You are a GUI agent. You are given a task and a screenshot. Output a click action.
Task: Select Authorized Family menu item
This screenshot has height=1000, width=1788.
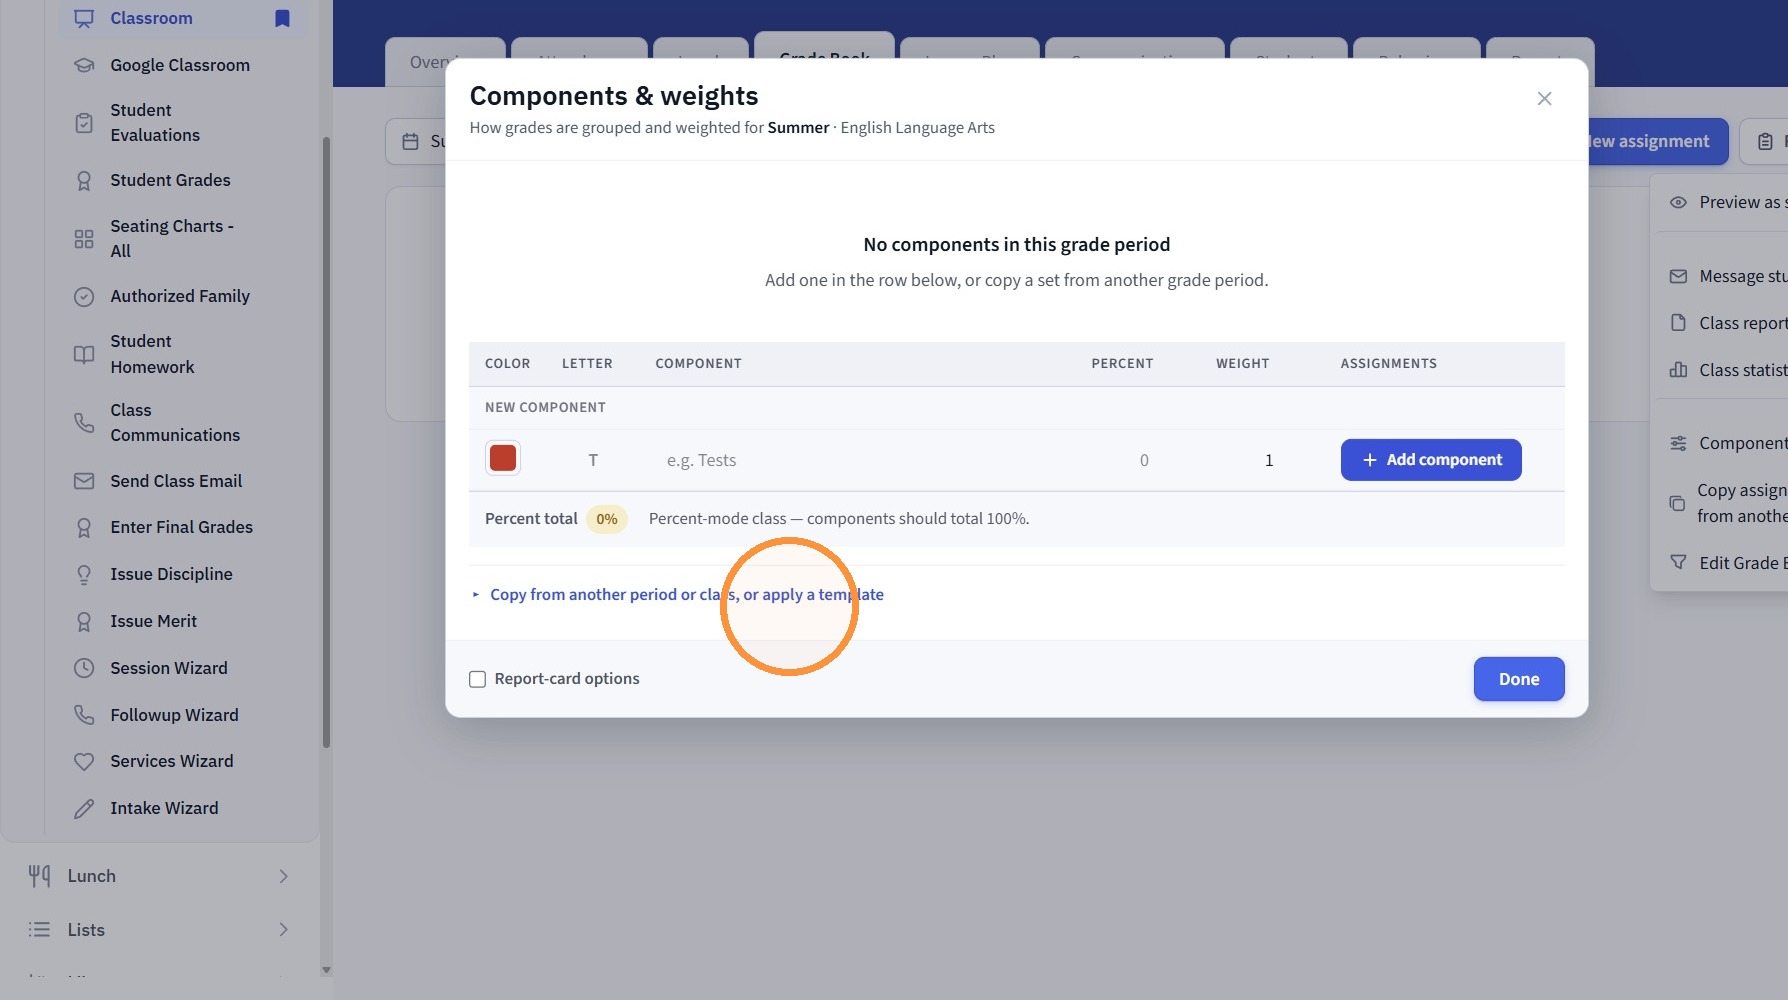coord(180,296)
